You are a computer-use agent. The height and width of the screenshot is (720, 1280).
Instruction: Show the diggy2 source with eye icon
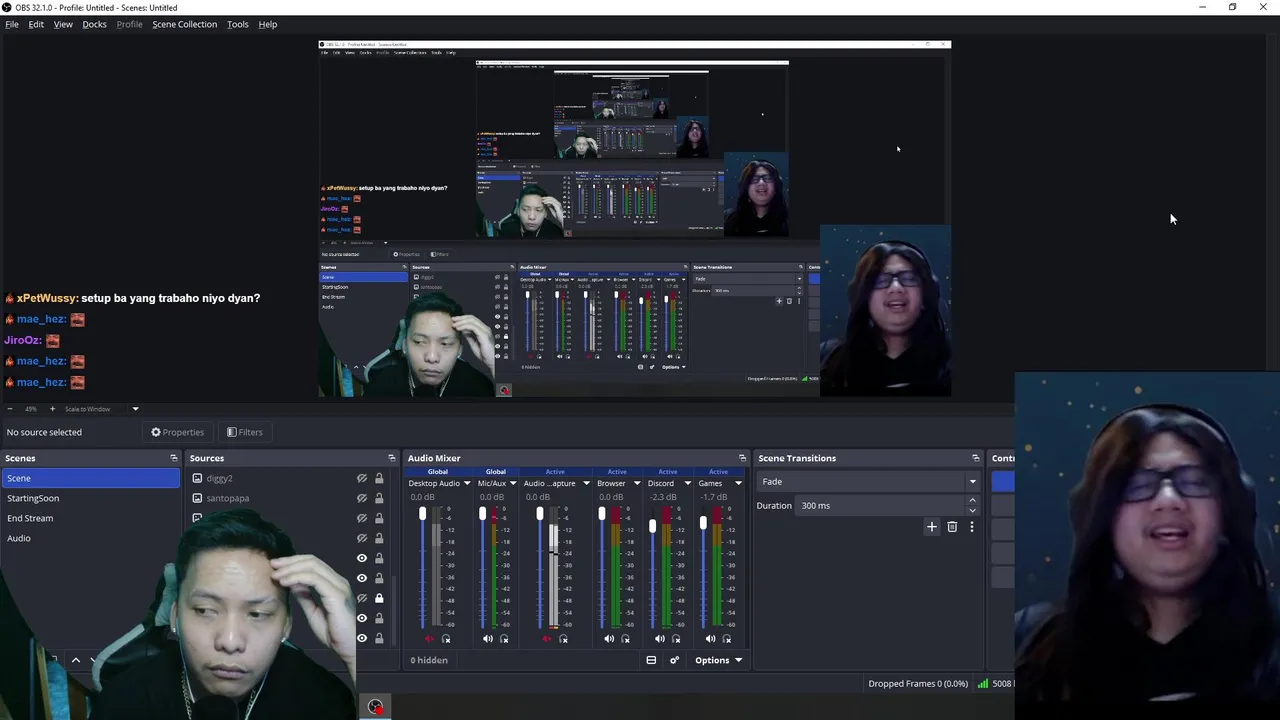coord(362,478)
